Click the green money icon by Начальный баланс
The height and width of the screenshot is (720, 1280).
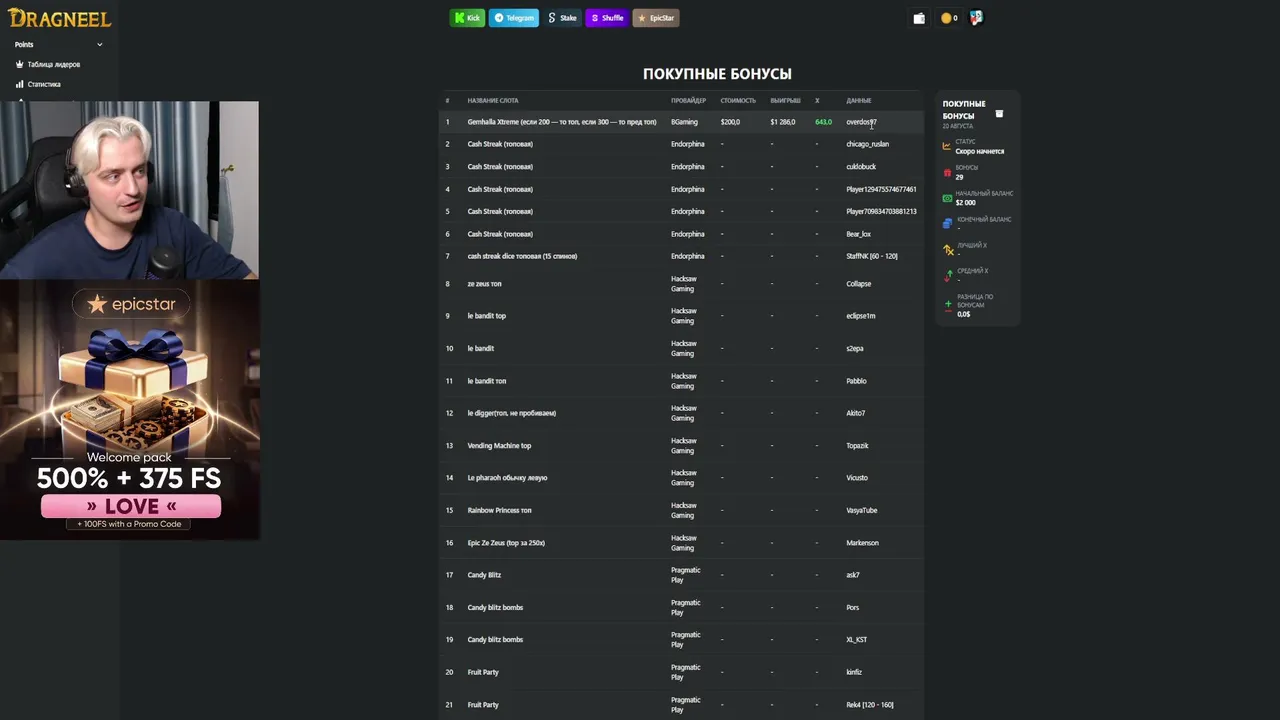tap(947, 198)
